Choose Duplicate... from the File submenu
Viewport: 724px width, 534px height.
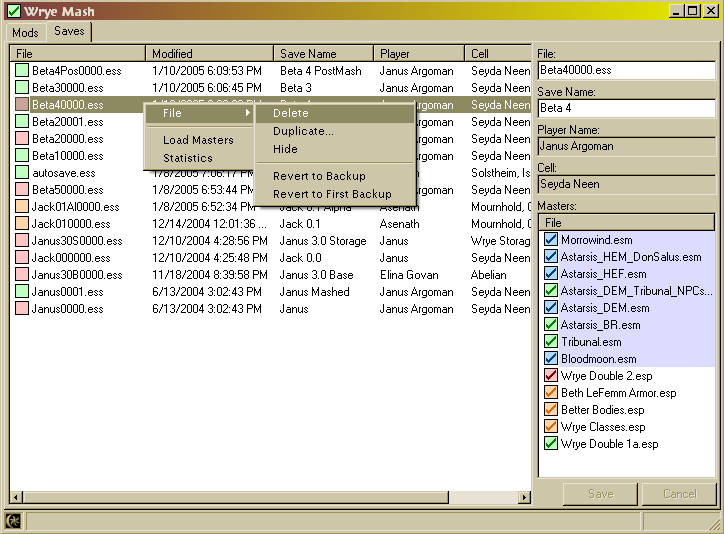tap(335, 131)
